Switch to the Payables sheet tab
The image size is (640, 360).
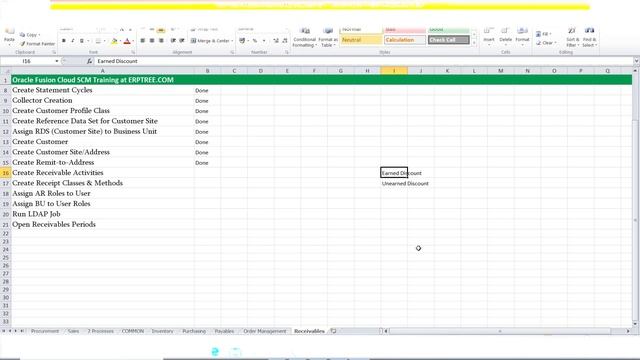point(224,331)
